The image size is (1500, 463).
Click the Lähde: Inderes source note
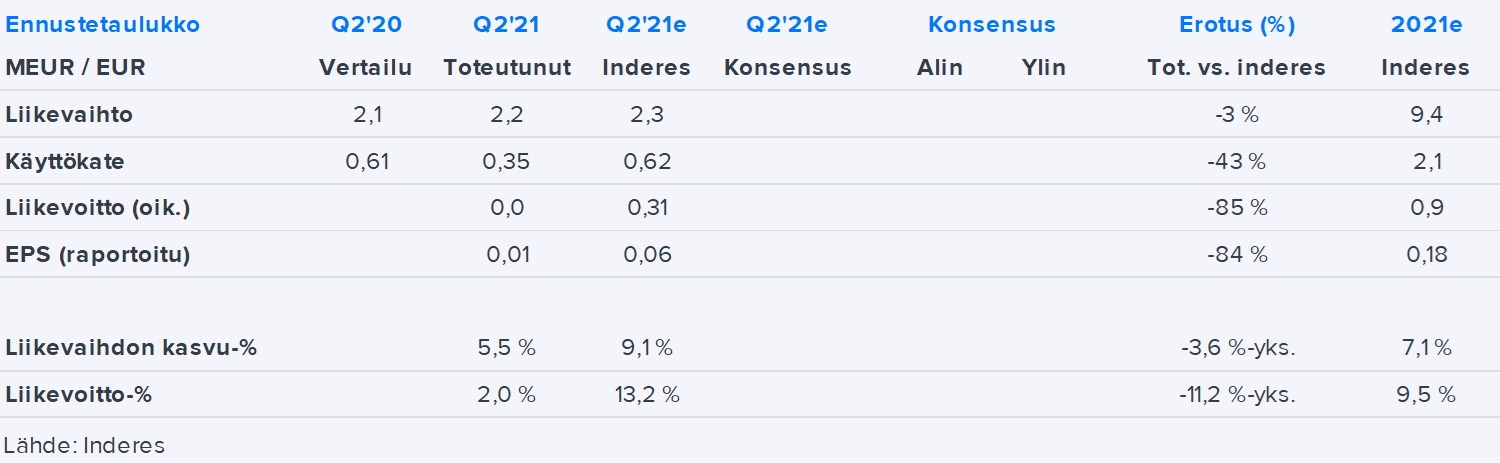click(84, 445)
